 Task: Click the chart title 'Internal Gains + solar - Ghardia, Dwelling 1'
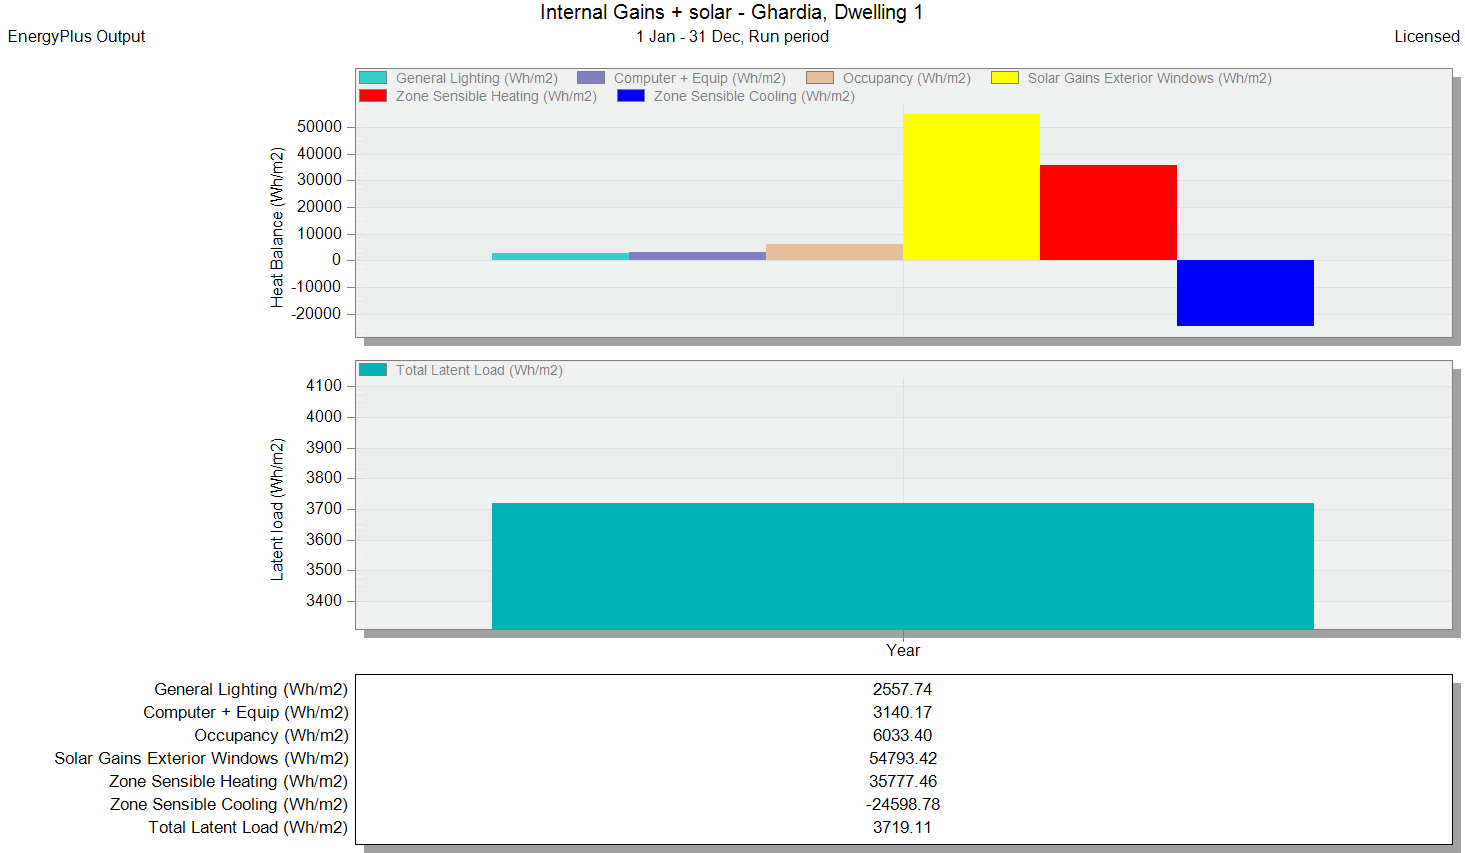point(732,12)
